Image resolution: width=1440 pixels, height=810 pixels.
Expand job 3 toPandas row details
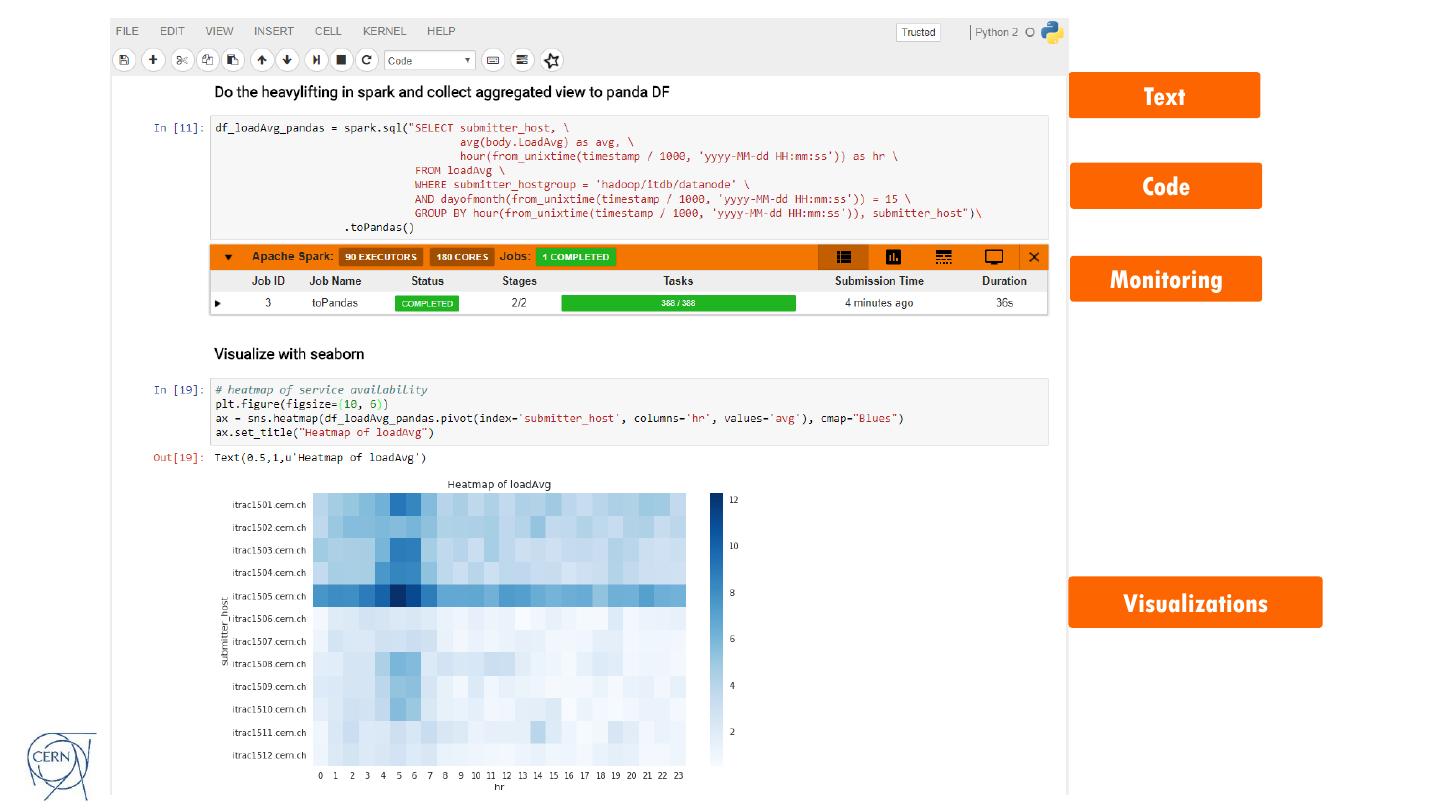point(218,303)
